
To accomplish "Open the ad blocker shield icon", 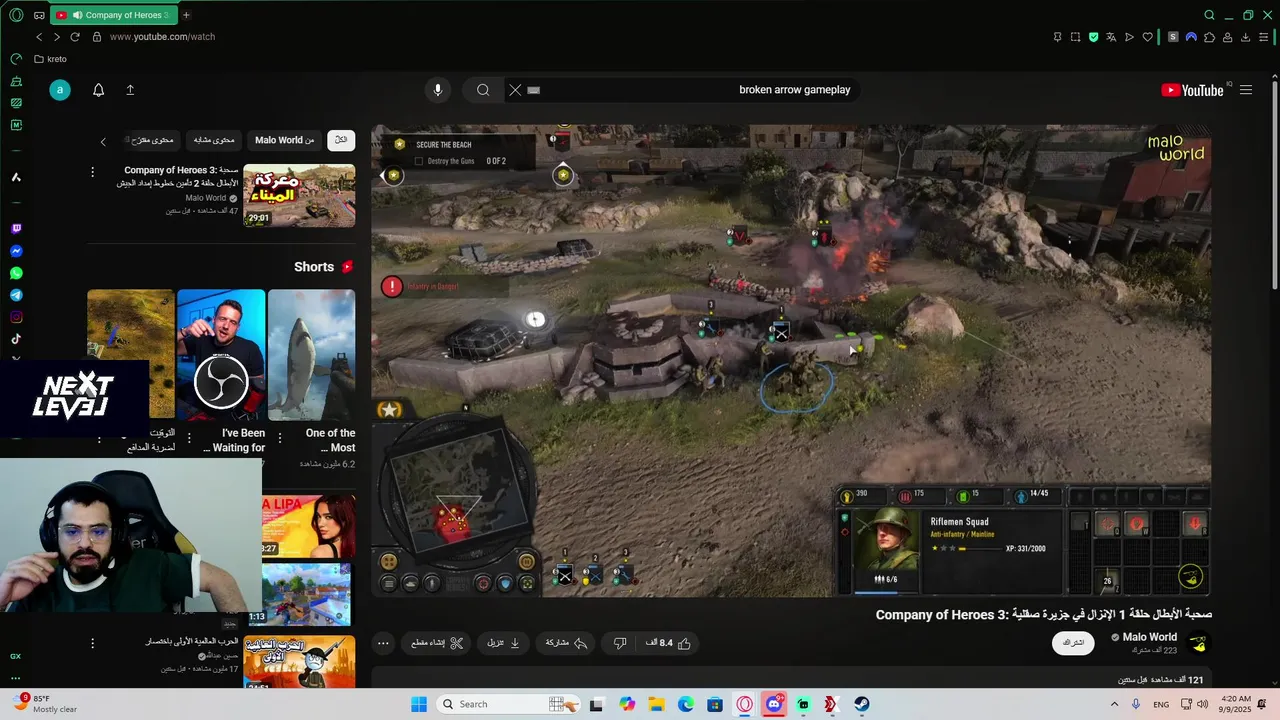I will pyautogui.click(x=1093, y=37).
